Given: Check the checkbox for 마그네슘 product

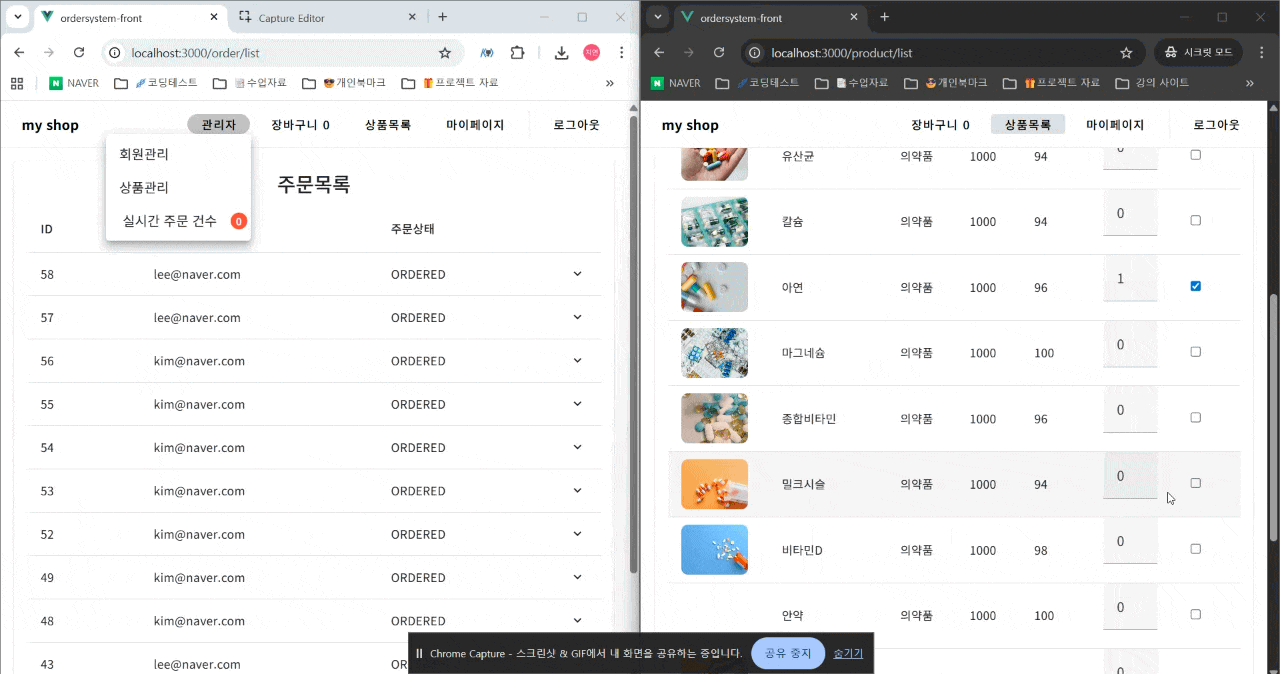Looking at the screenshot, I should (1195, 352).
